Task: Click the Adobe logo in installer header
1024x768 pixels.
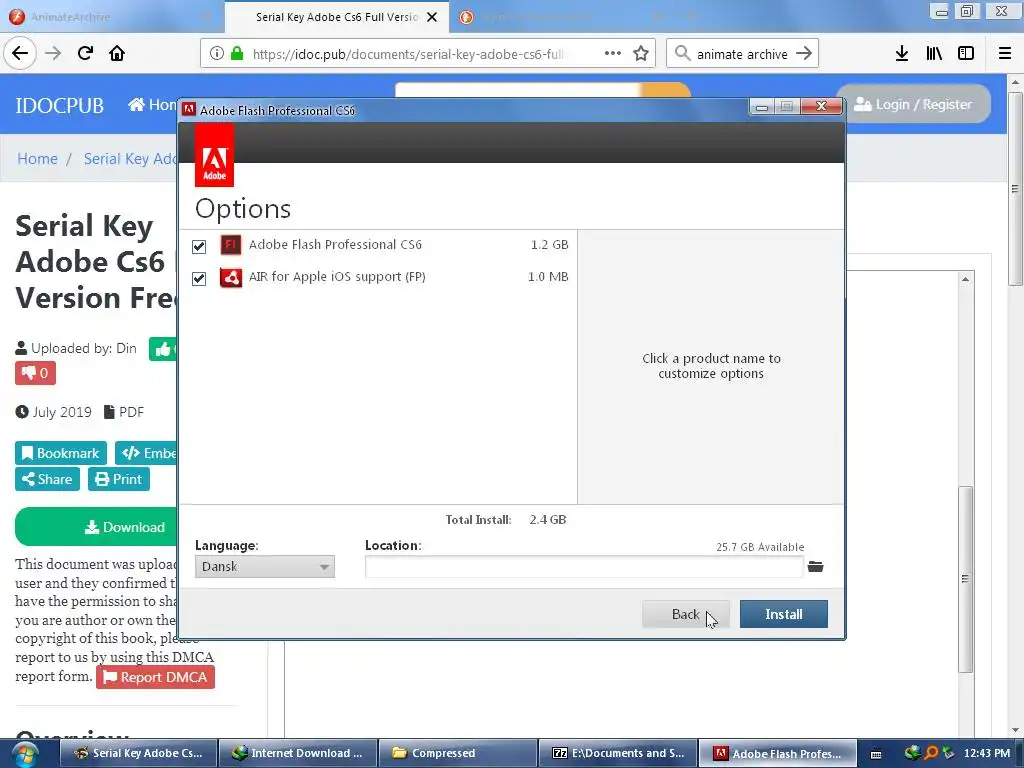Action: pyautogui.click(x=214, y=155)
